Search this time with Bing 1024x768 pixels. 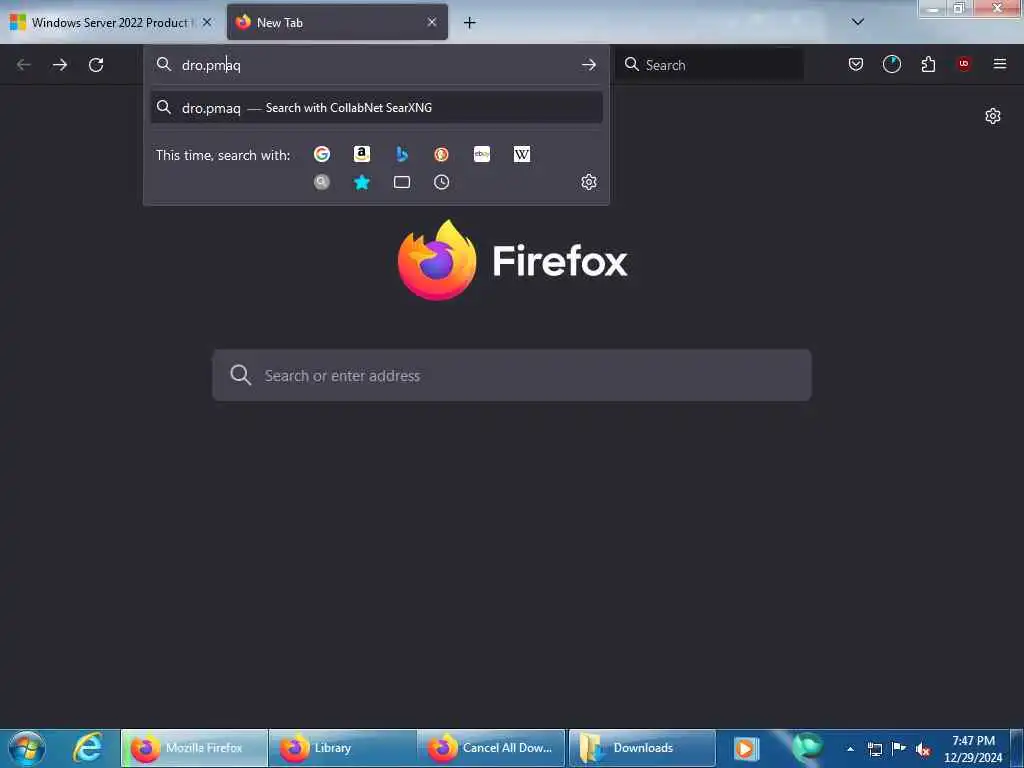tap(402, 154)
